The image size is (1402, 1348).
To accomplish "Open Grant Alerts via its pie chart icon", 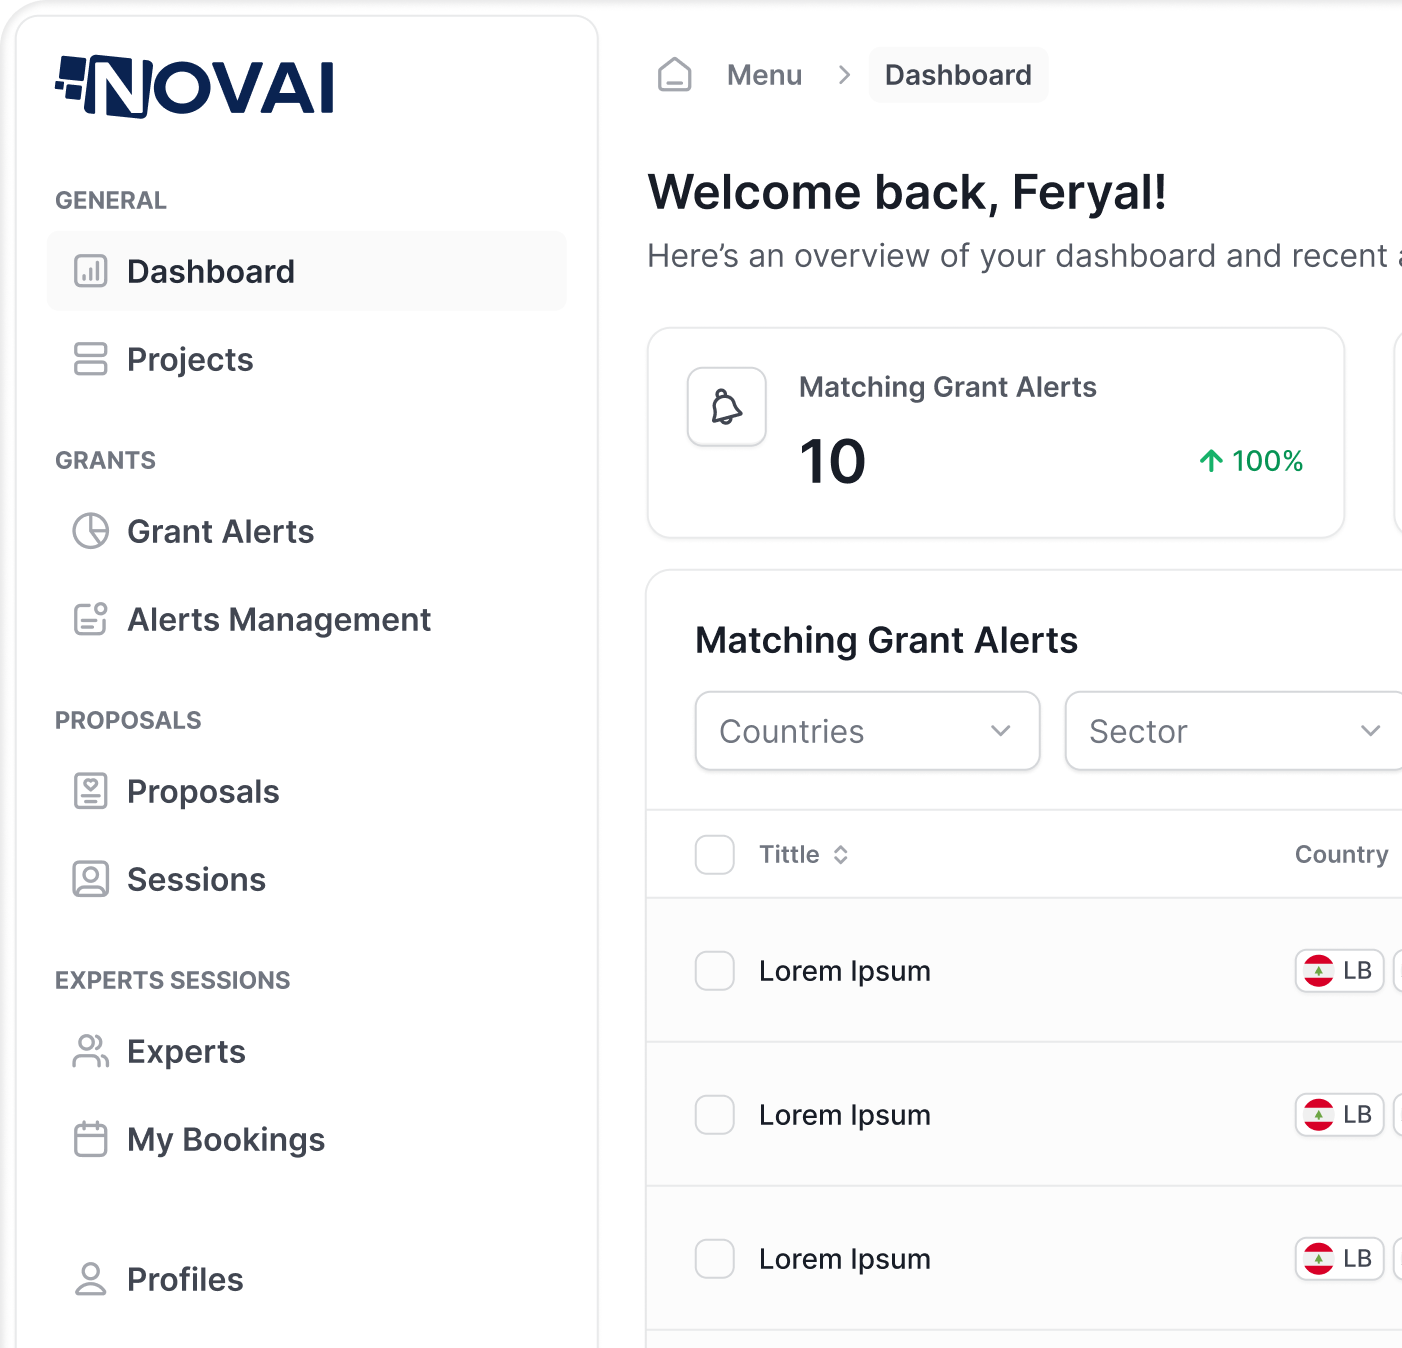I will (90, 532).
